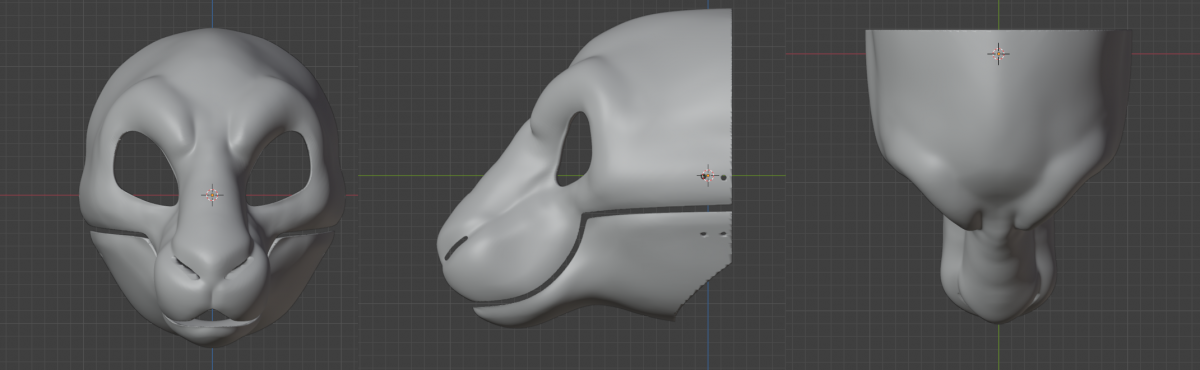Click the 3D cursor in the side-view viewport
1200x370 pixels.
[x=708, y=176]
